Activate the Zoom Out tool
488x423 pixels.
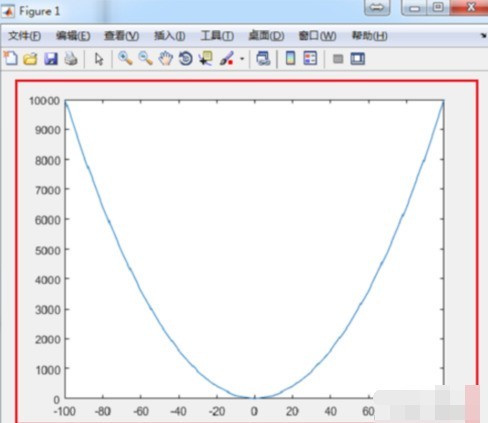tap(146, 59)
